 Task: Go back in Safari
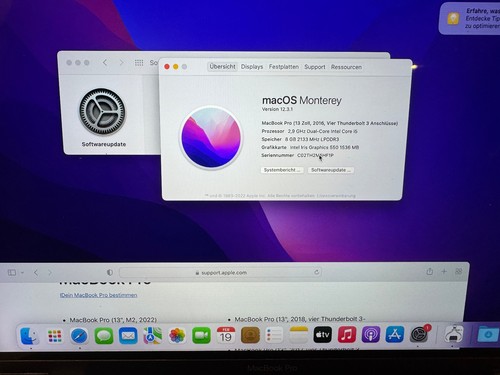click(36, 273)
